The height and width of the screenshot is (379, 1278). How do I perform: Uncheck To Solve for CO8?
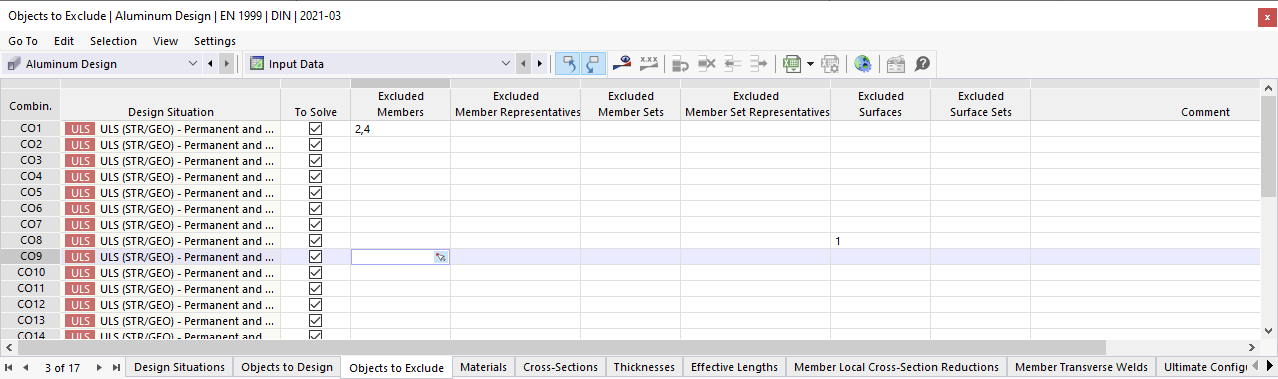click(316, 241)
